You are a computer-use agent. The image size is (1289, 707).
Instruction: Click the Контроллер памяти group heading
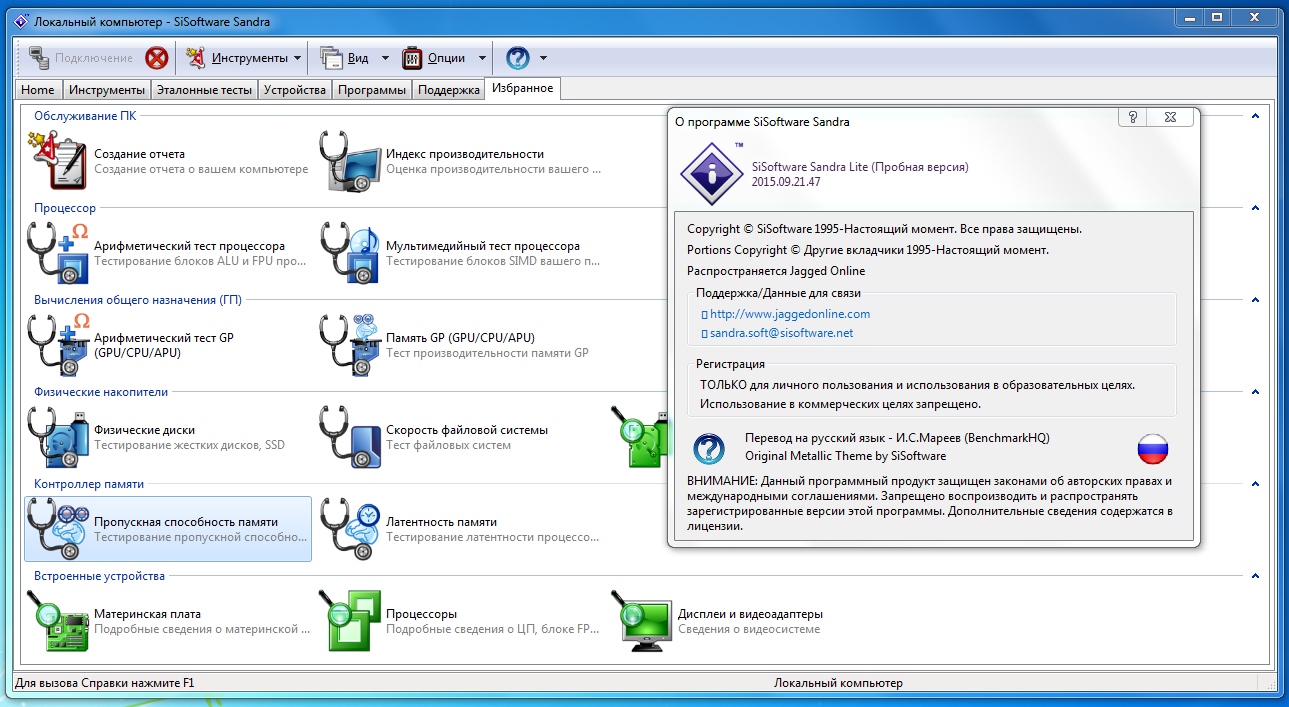tap(89, 484)
